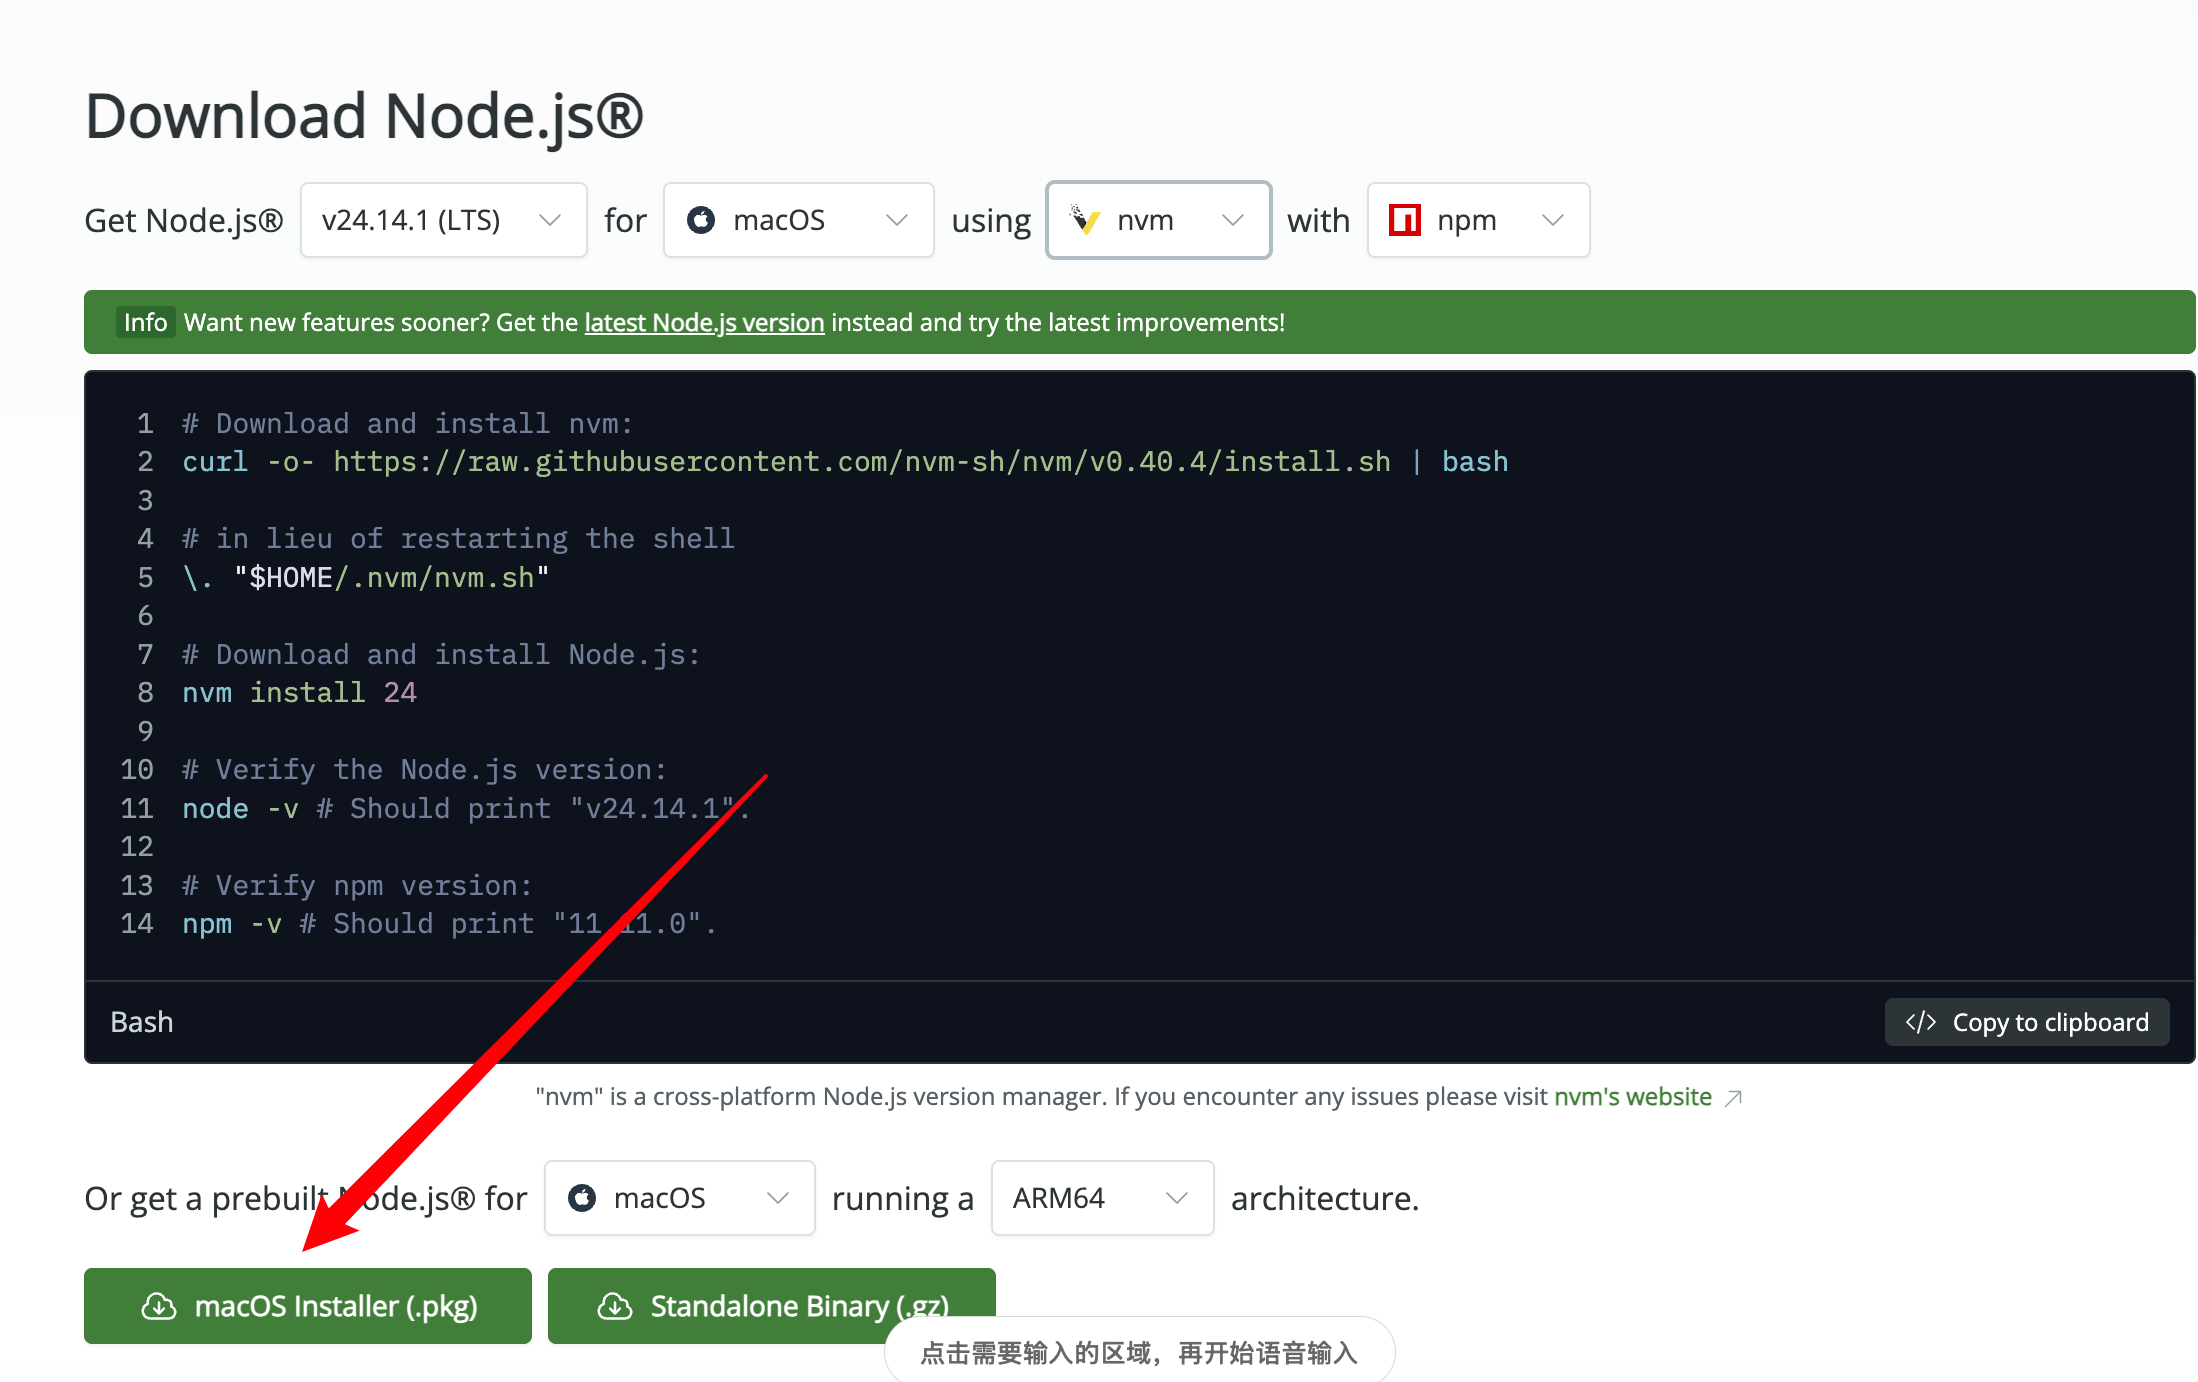Click the Apple icon in the top macOS selector
2198x1382 pixels.
click(701, 220)
